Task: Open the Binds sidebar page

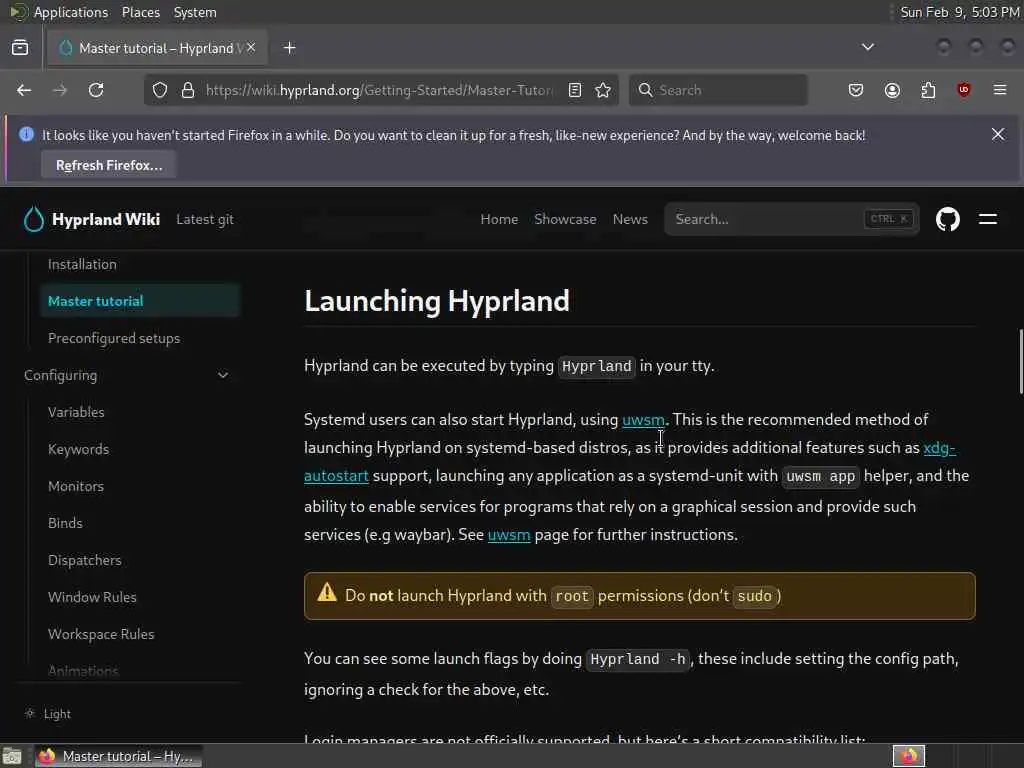Action: coord(65,523)
